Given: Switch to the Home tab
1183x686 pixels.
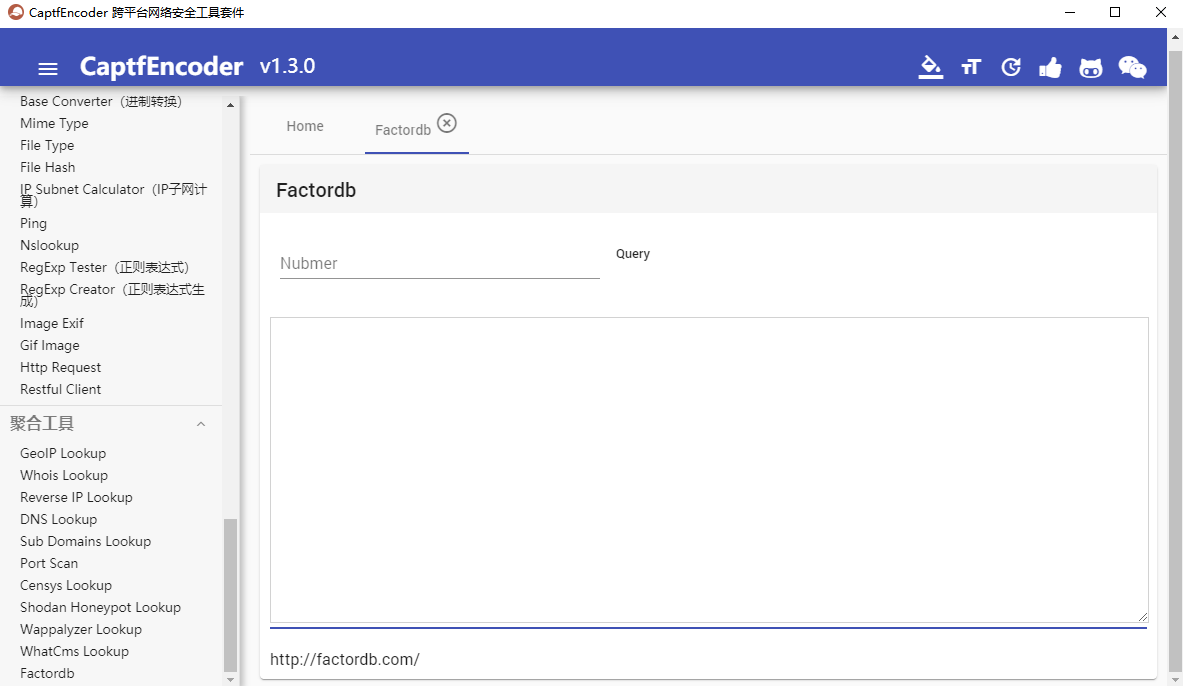Looking at the screenshot, I should (305, 126).
